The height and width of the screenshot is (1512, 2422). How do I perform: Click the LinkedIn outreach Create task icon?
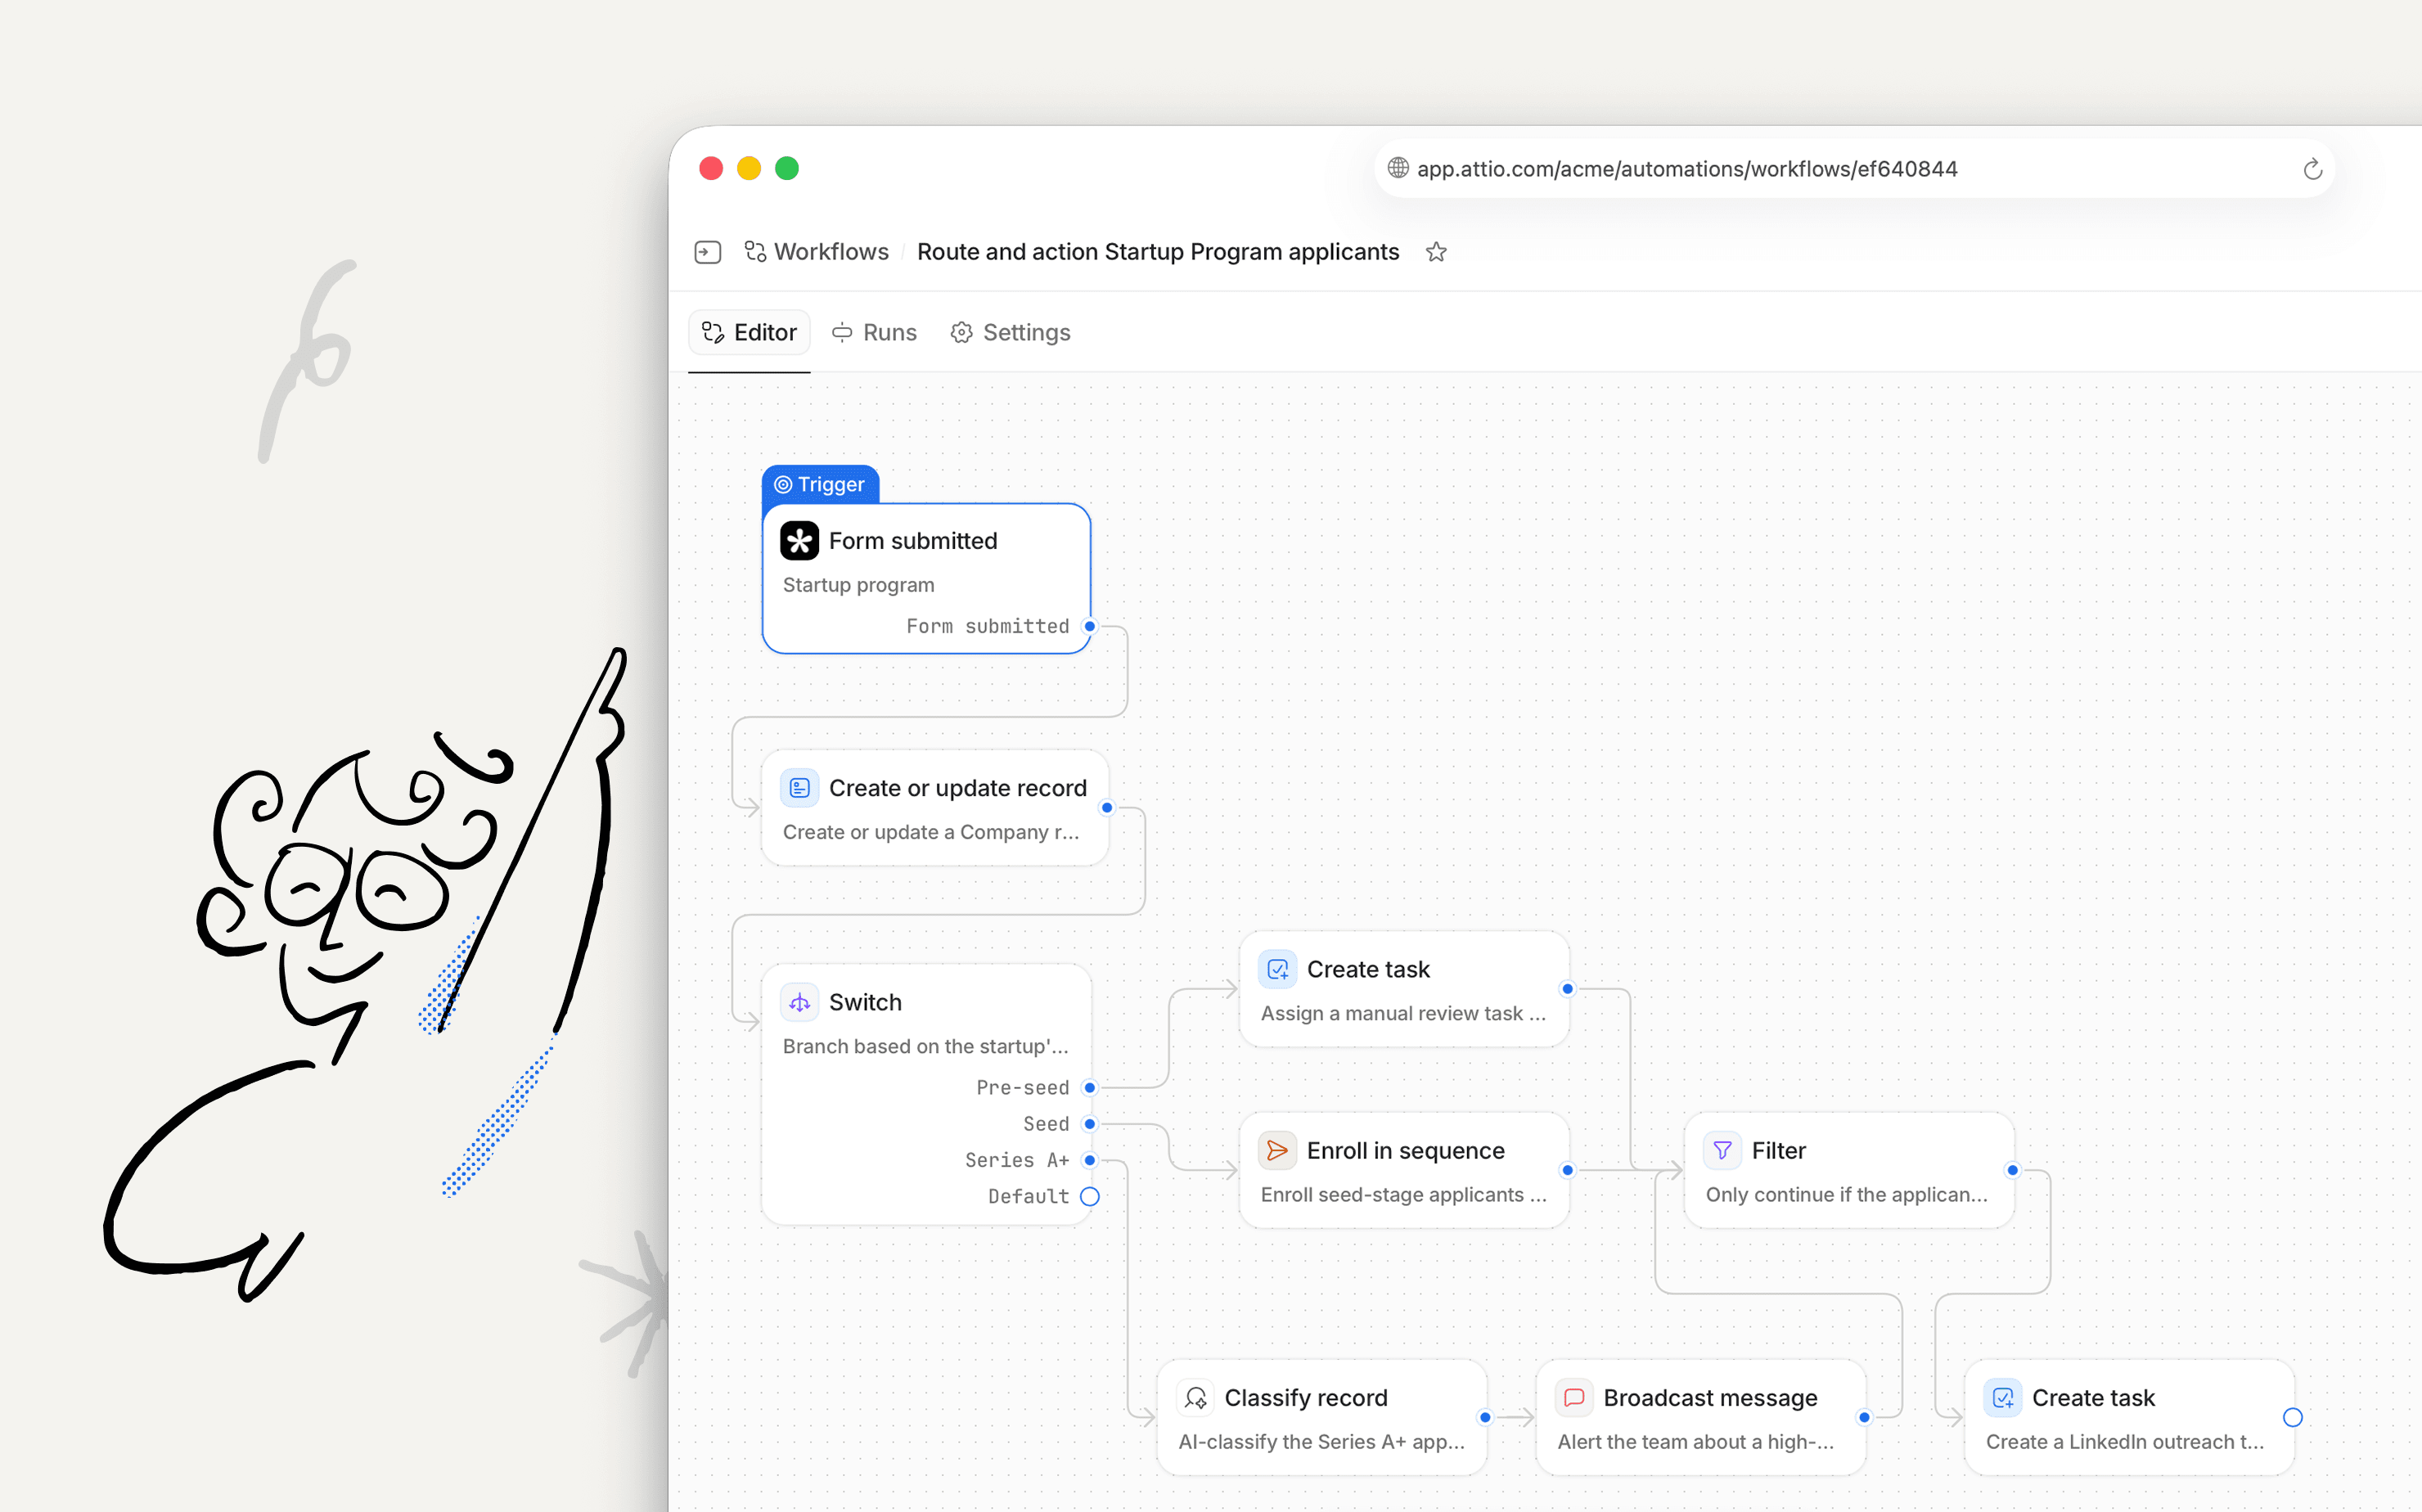click(2002, 1397)
